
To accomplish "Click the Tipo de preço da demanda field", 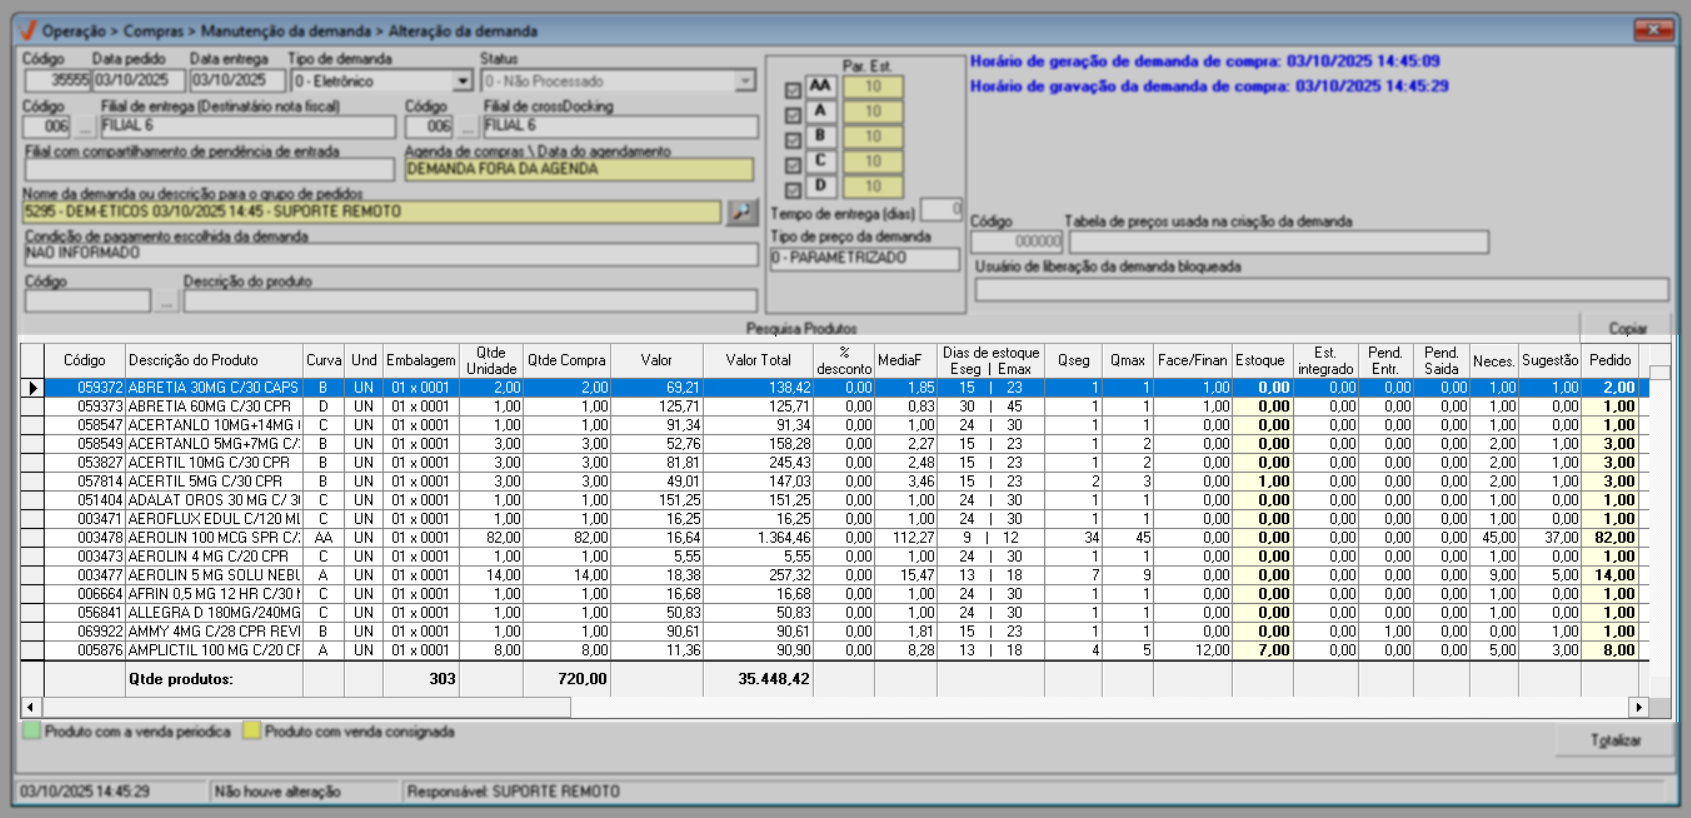I will pos(864,258).
